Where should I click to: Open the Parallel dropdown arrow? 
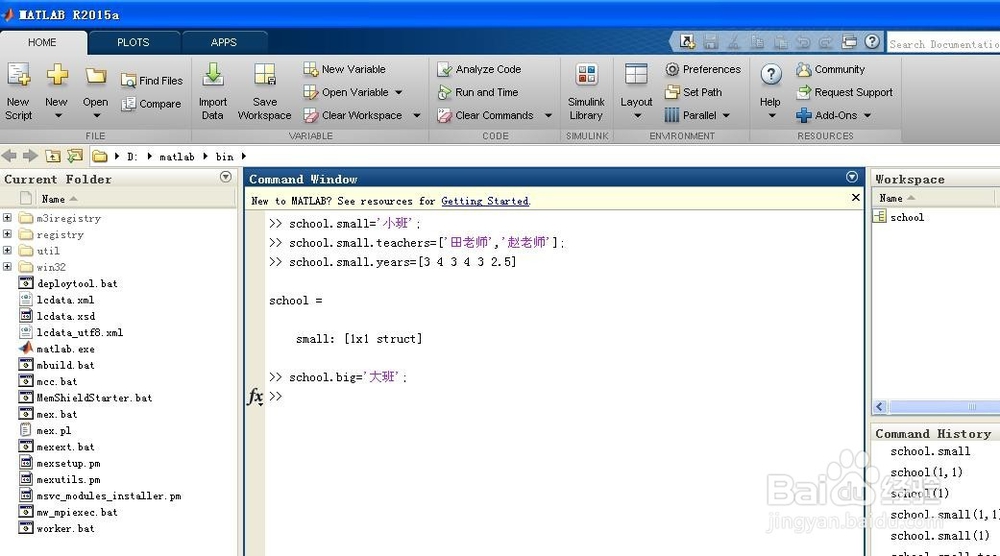pos(726,115)
